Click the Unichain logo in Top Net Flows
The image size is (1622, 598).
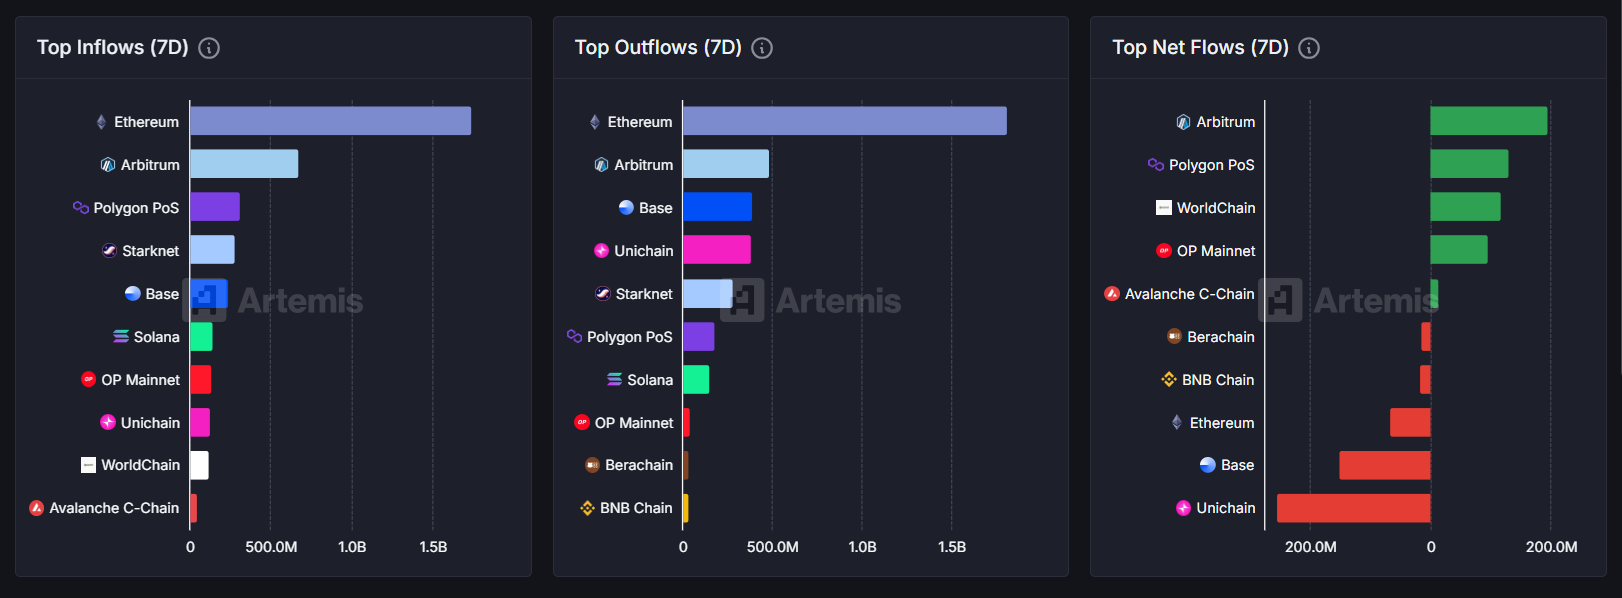coord(1183,508)
